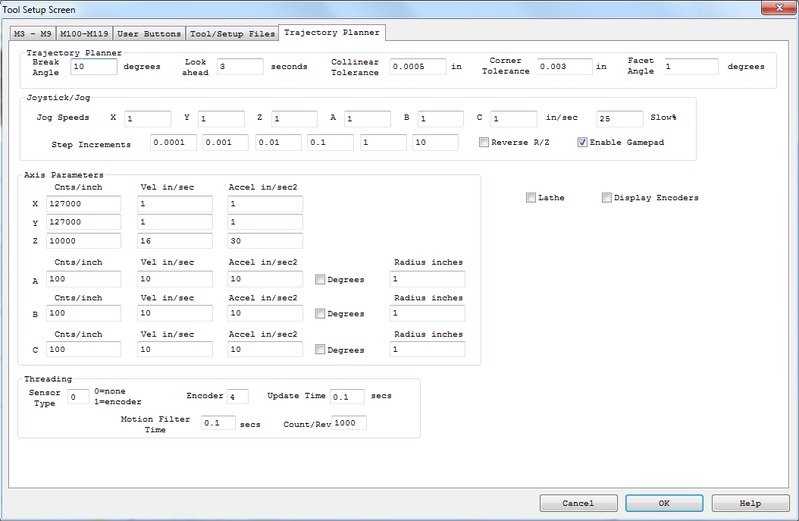Click the Cancel button
The image size is (799, 521).
[x=578, y=503]
